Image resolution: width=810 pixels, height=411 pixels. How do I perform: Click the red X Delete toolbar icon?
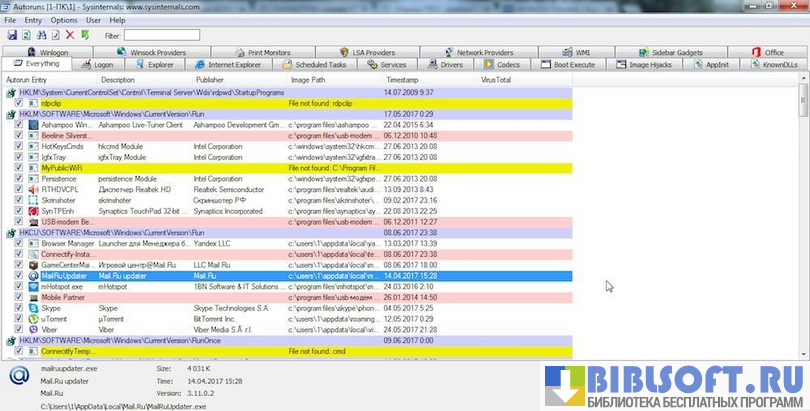pos(70,35)
